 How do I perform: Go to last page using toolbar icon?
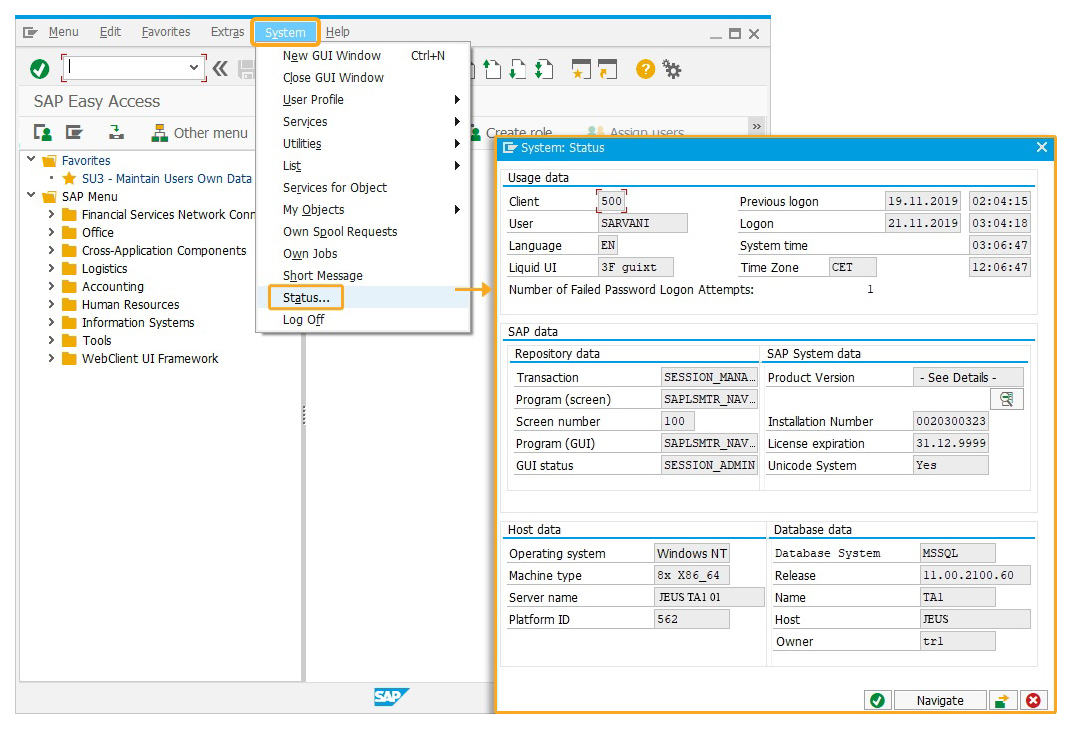(x=544, y=69)
